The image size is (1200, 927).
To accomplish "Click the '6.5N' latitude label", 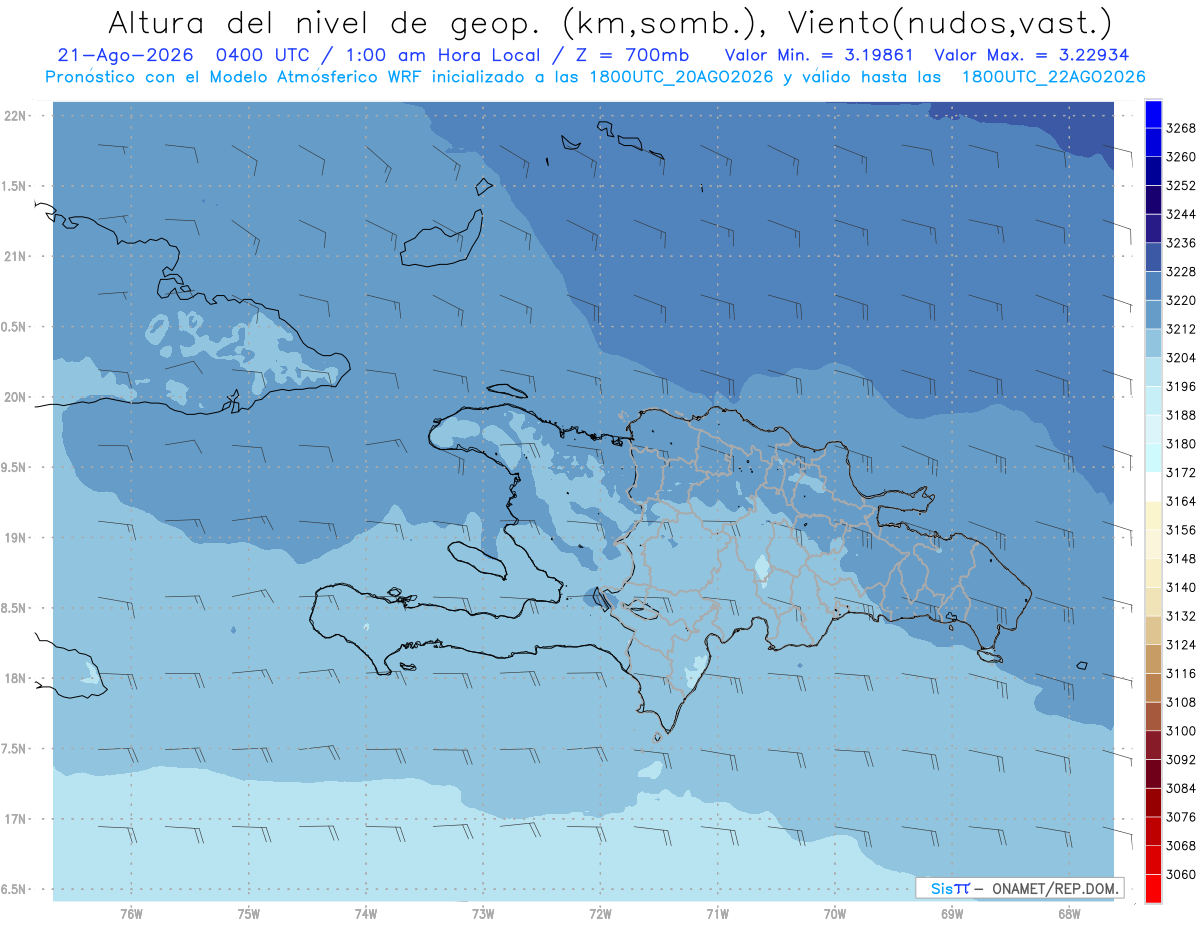I will click(x=13, y=889).
